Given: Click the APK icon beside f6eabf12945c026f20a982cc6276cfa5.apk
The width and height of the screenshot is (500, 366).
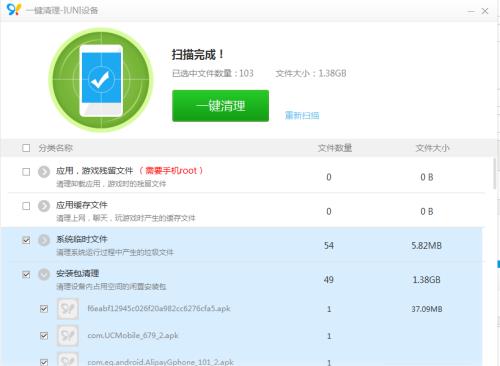Looking at the screenshot, I should [68, 309].
